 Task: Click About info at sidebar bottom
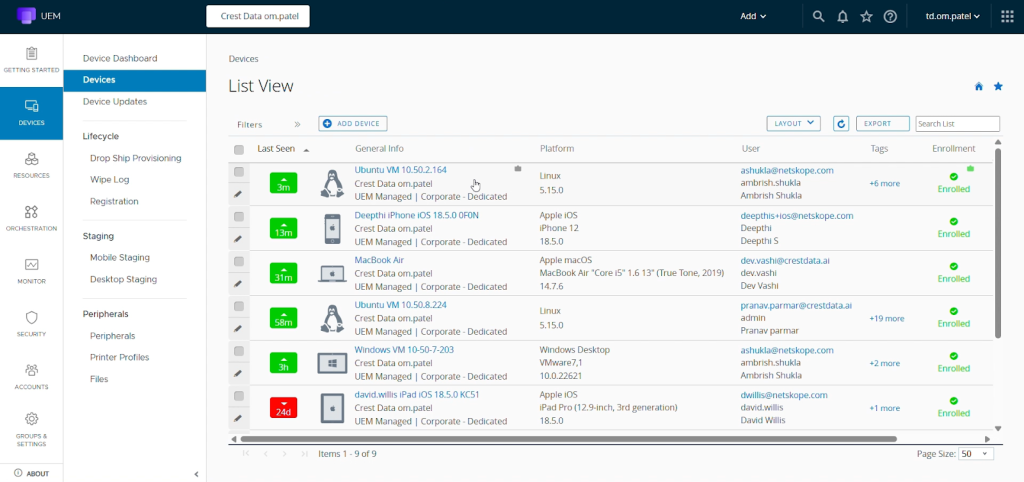pyautogui.click(x=31, y=474)
